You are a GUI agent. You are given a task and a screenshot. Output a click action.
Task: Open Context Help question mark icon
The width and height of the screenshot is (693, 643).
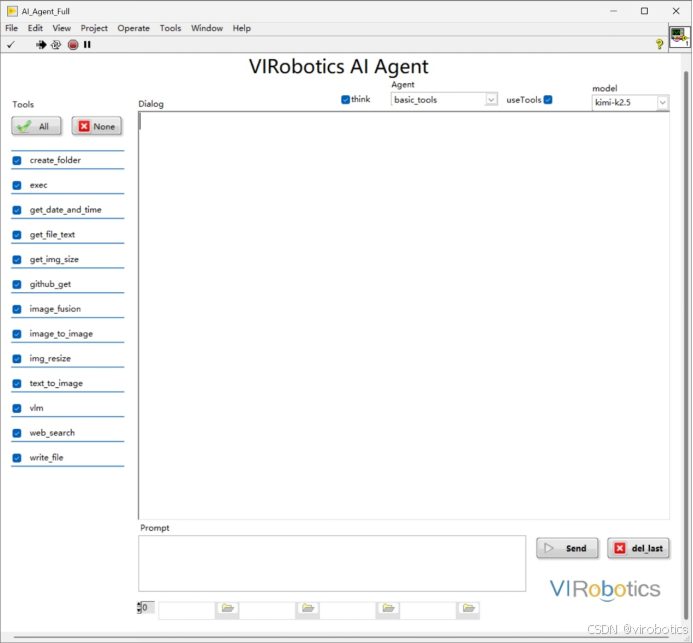[659, 44]
